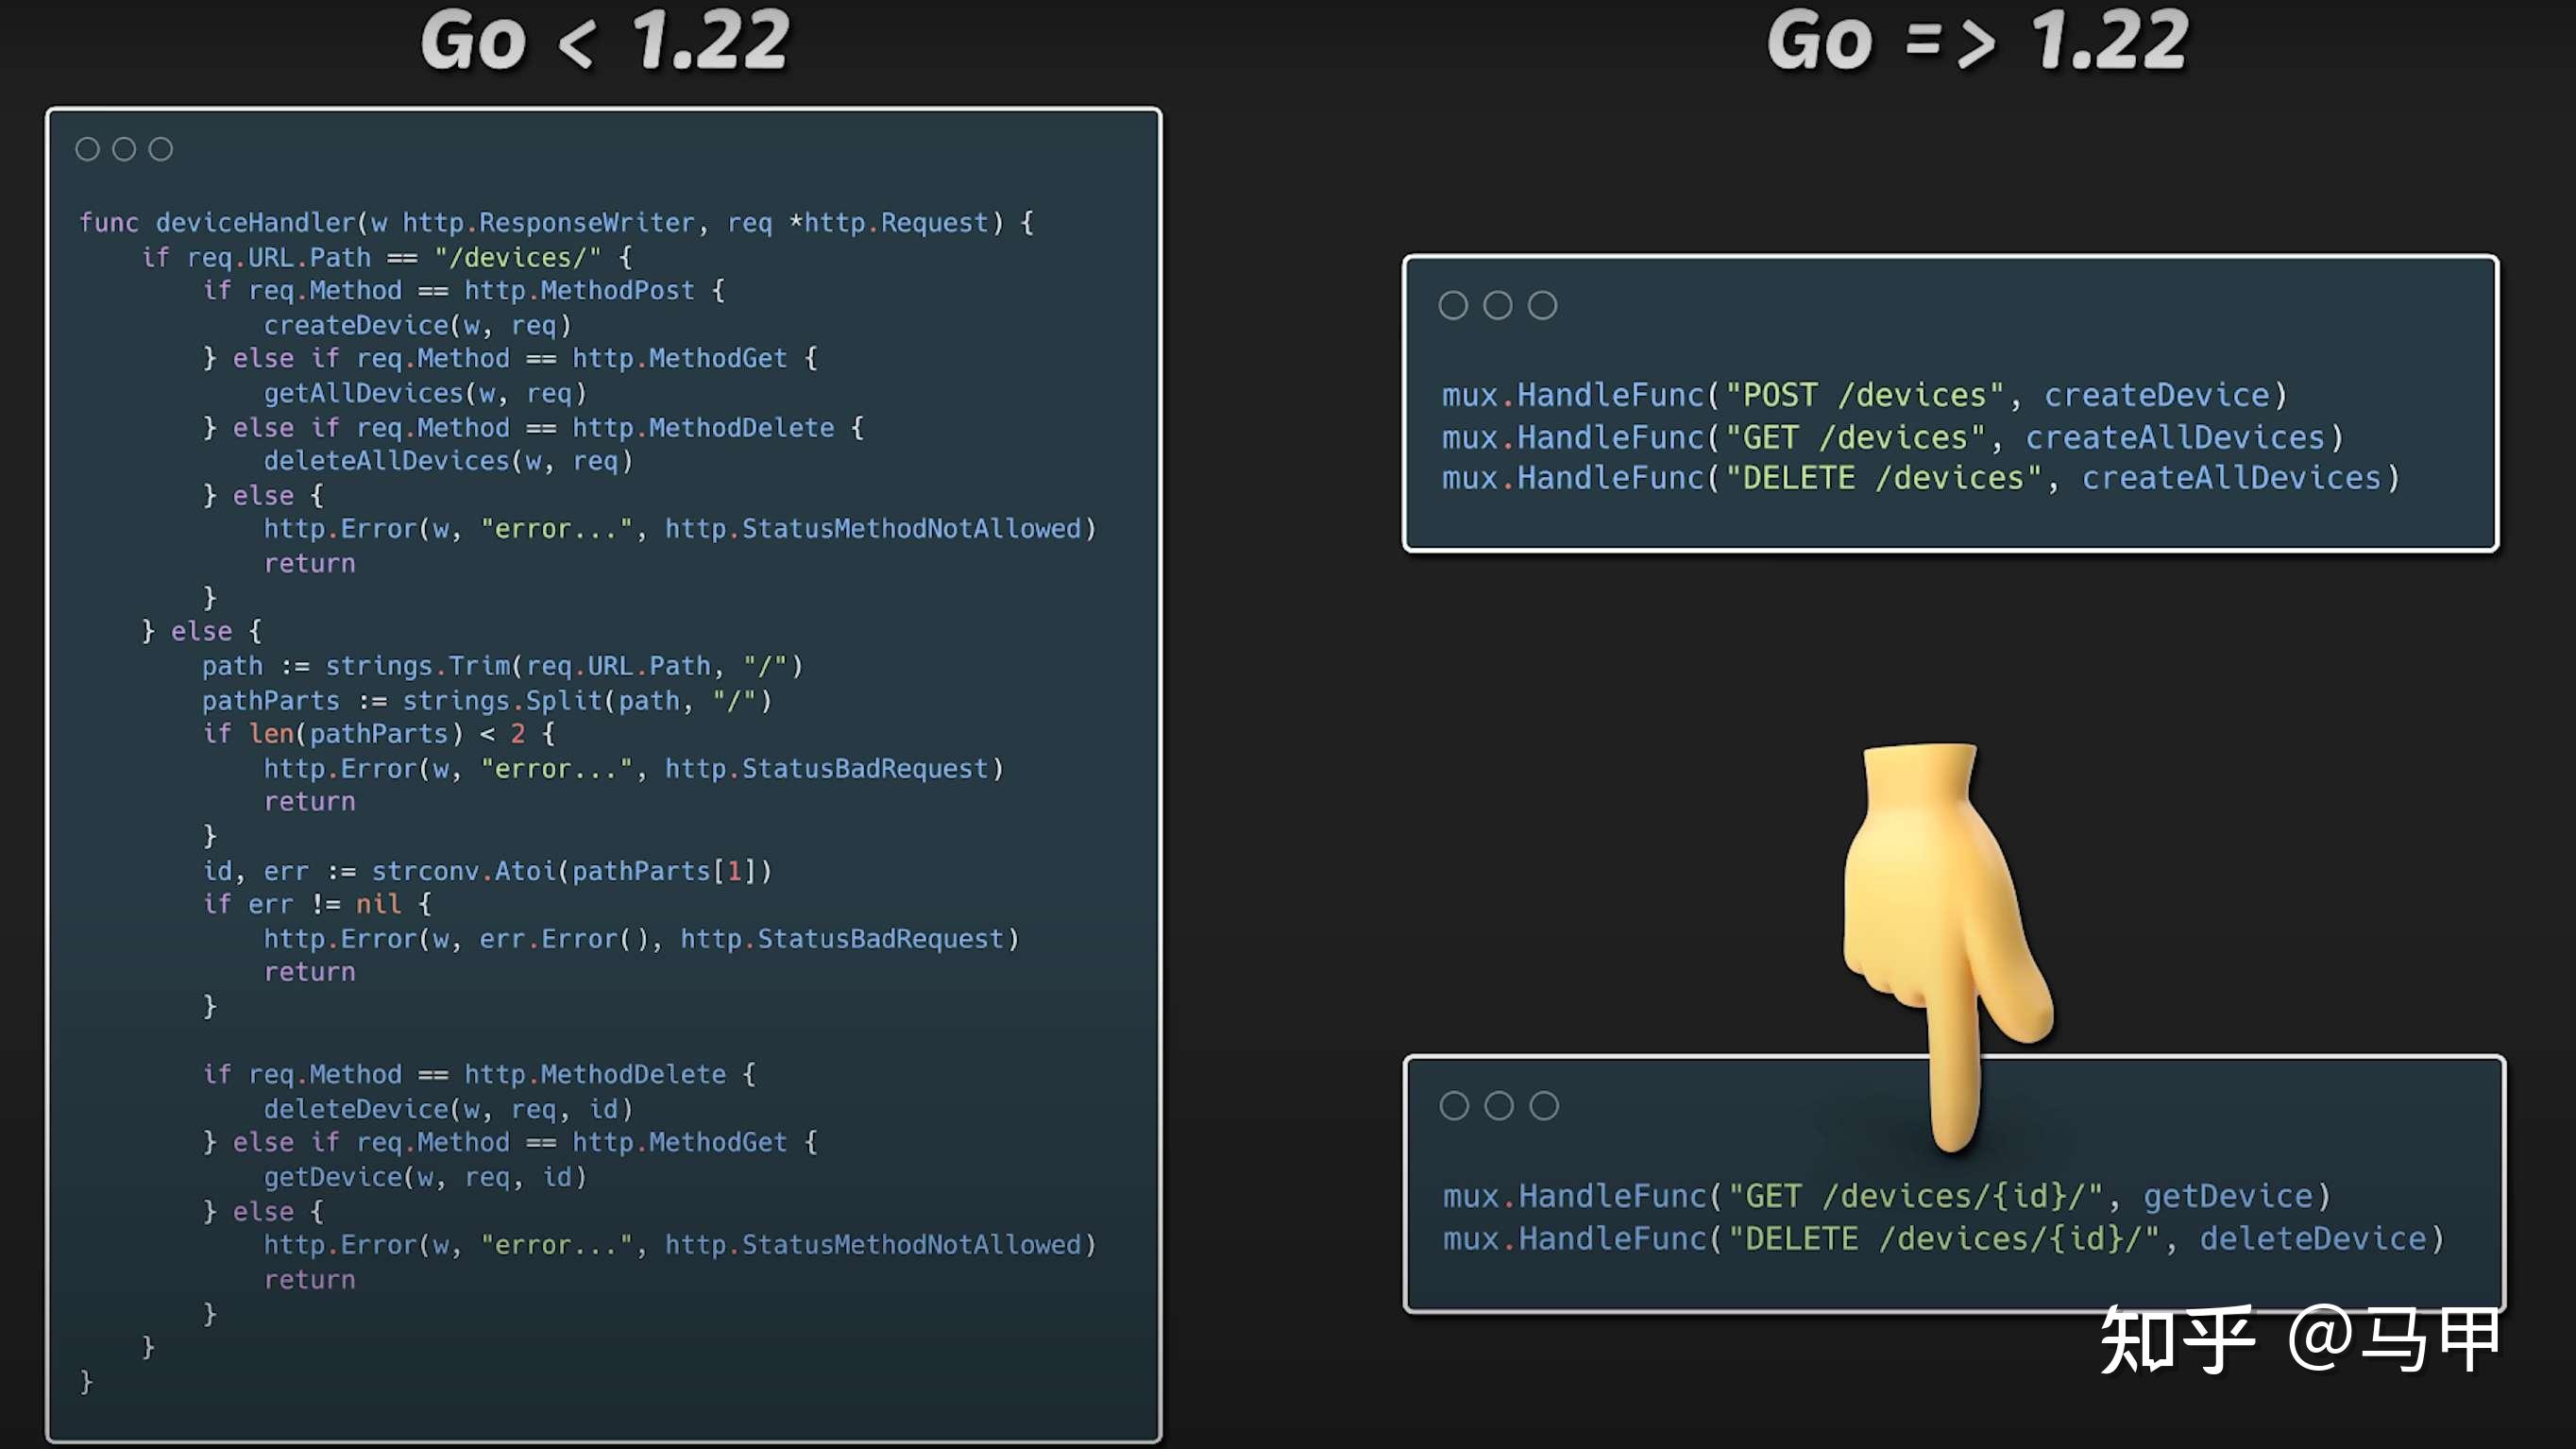This screenshot has height=1449, width=2576.
Task: Click getDevice handler argument on right
Action: (x=2228, y=1196)
